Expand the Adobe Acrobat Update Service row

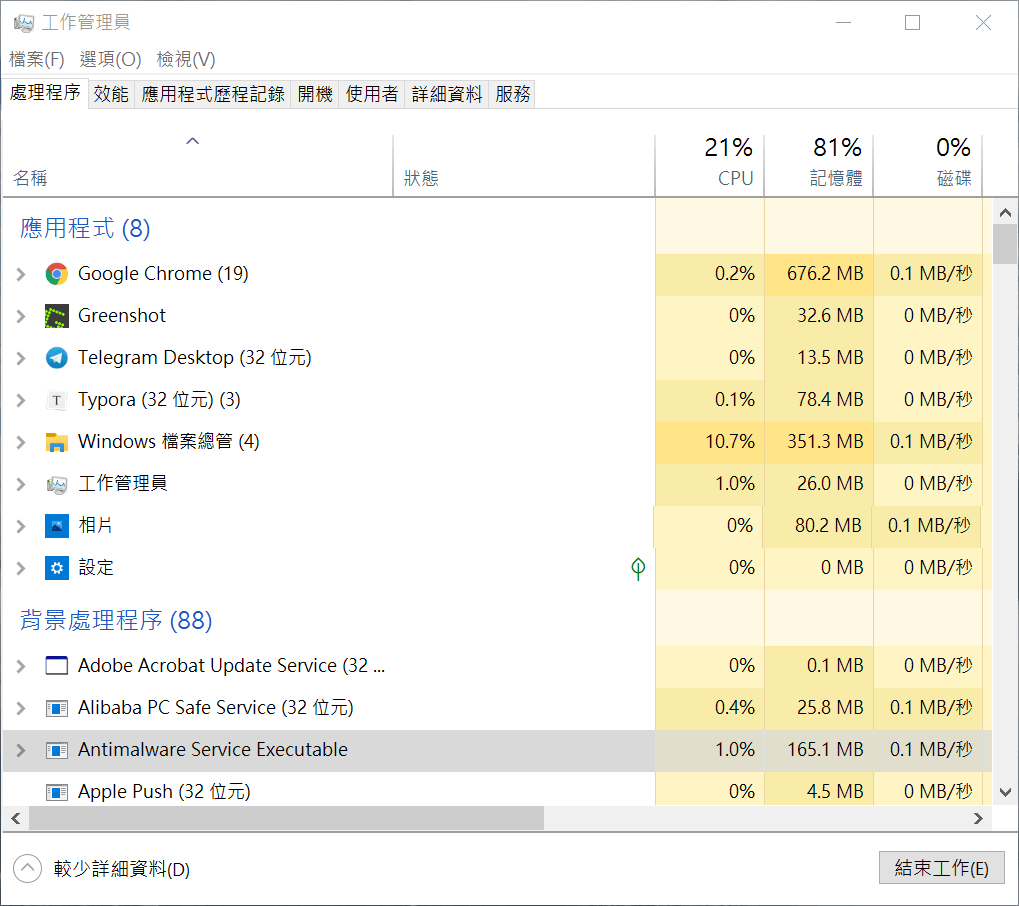point(21,666)
